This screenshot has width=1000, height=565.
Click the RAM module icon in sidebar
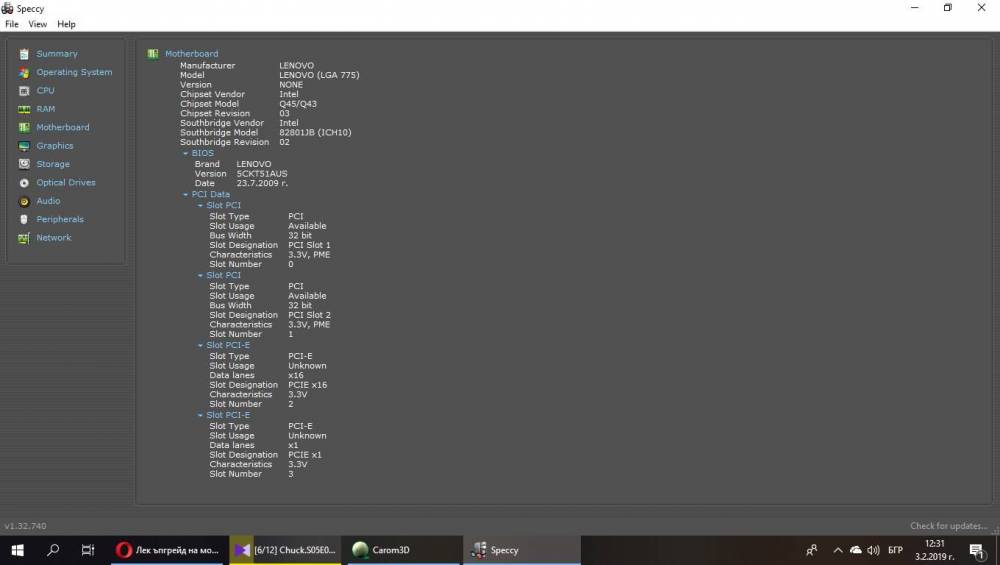(x=24, y=110)
